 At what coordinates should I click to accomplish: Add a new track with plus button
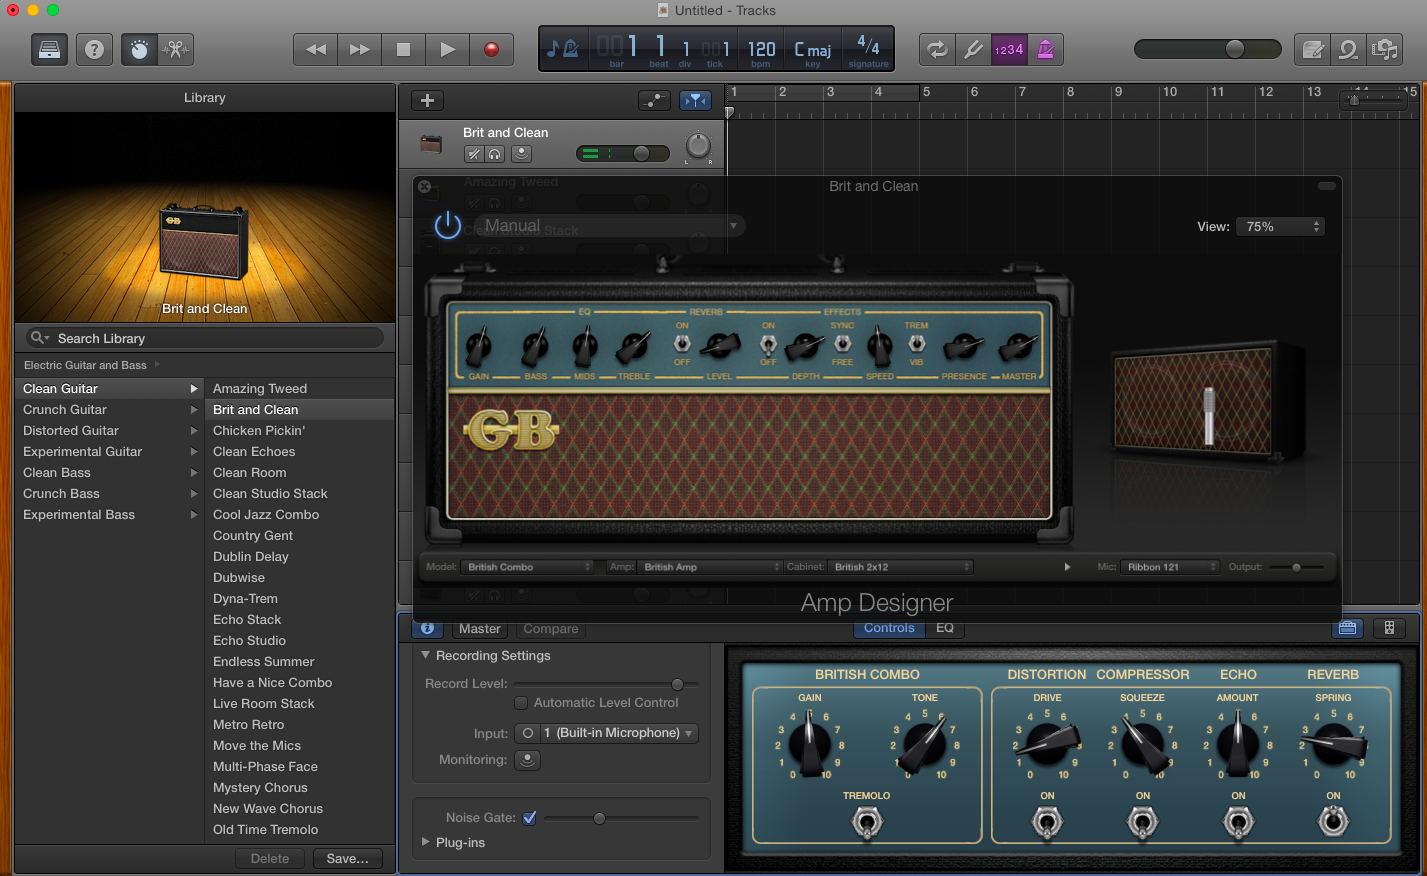[x=427, y=100]
